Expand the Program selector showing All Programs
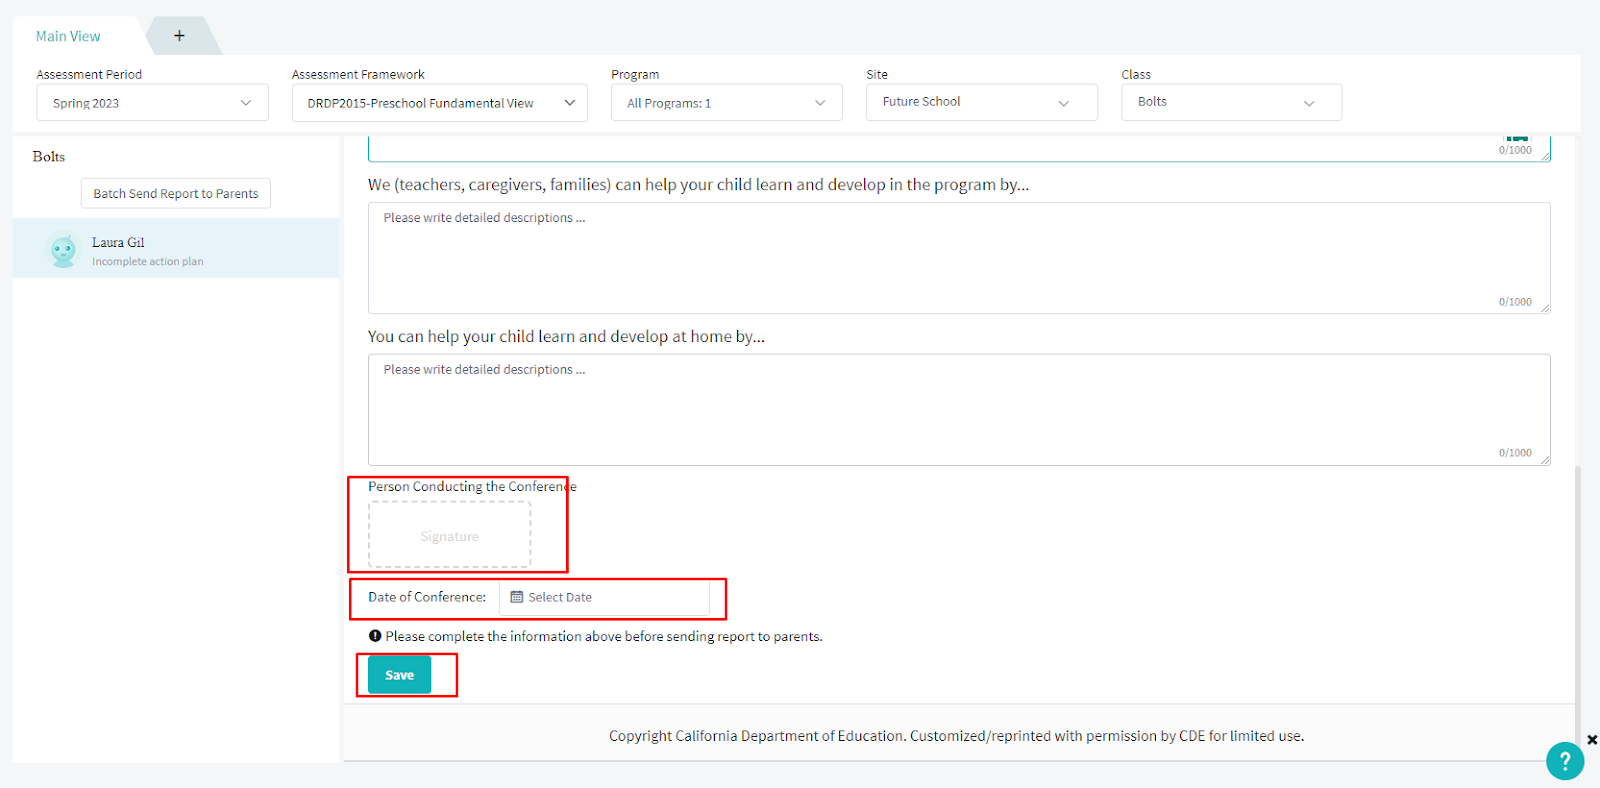 point(726,103)
